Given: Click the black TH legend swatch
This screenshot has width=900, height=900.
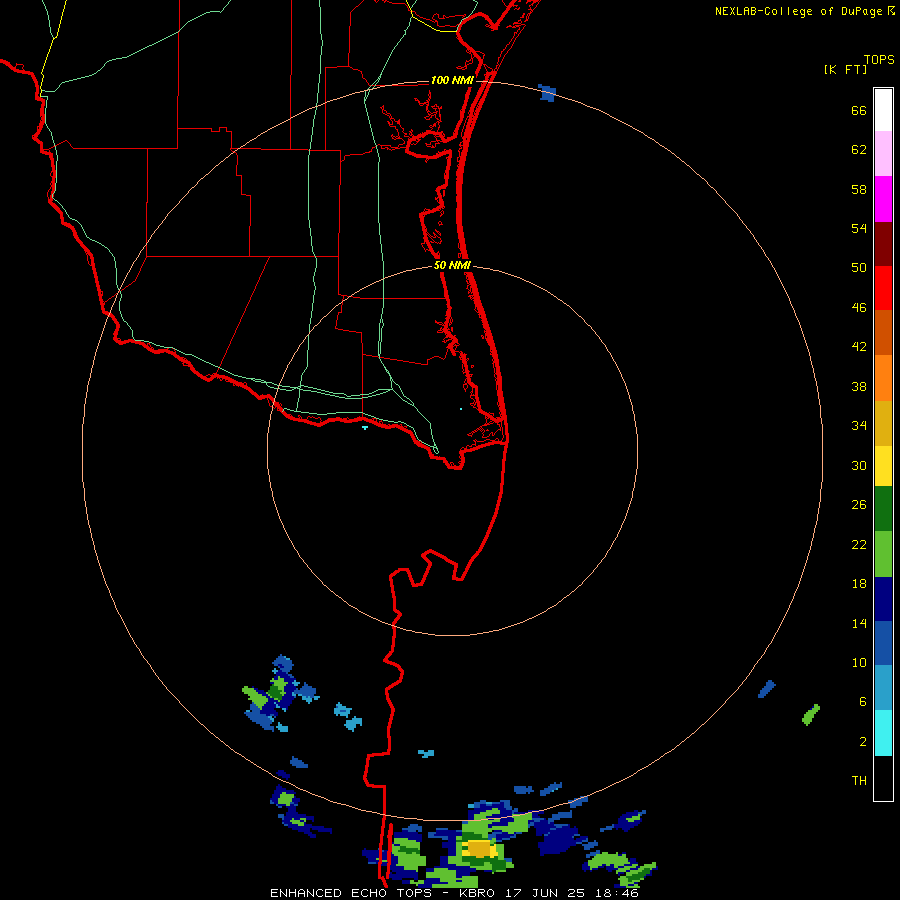Looking at the screenshot, I should coord(883,778).
